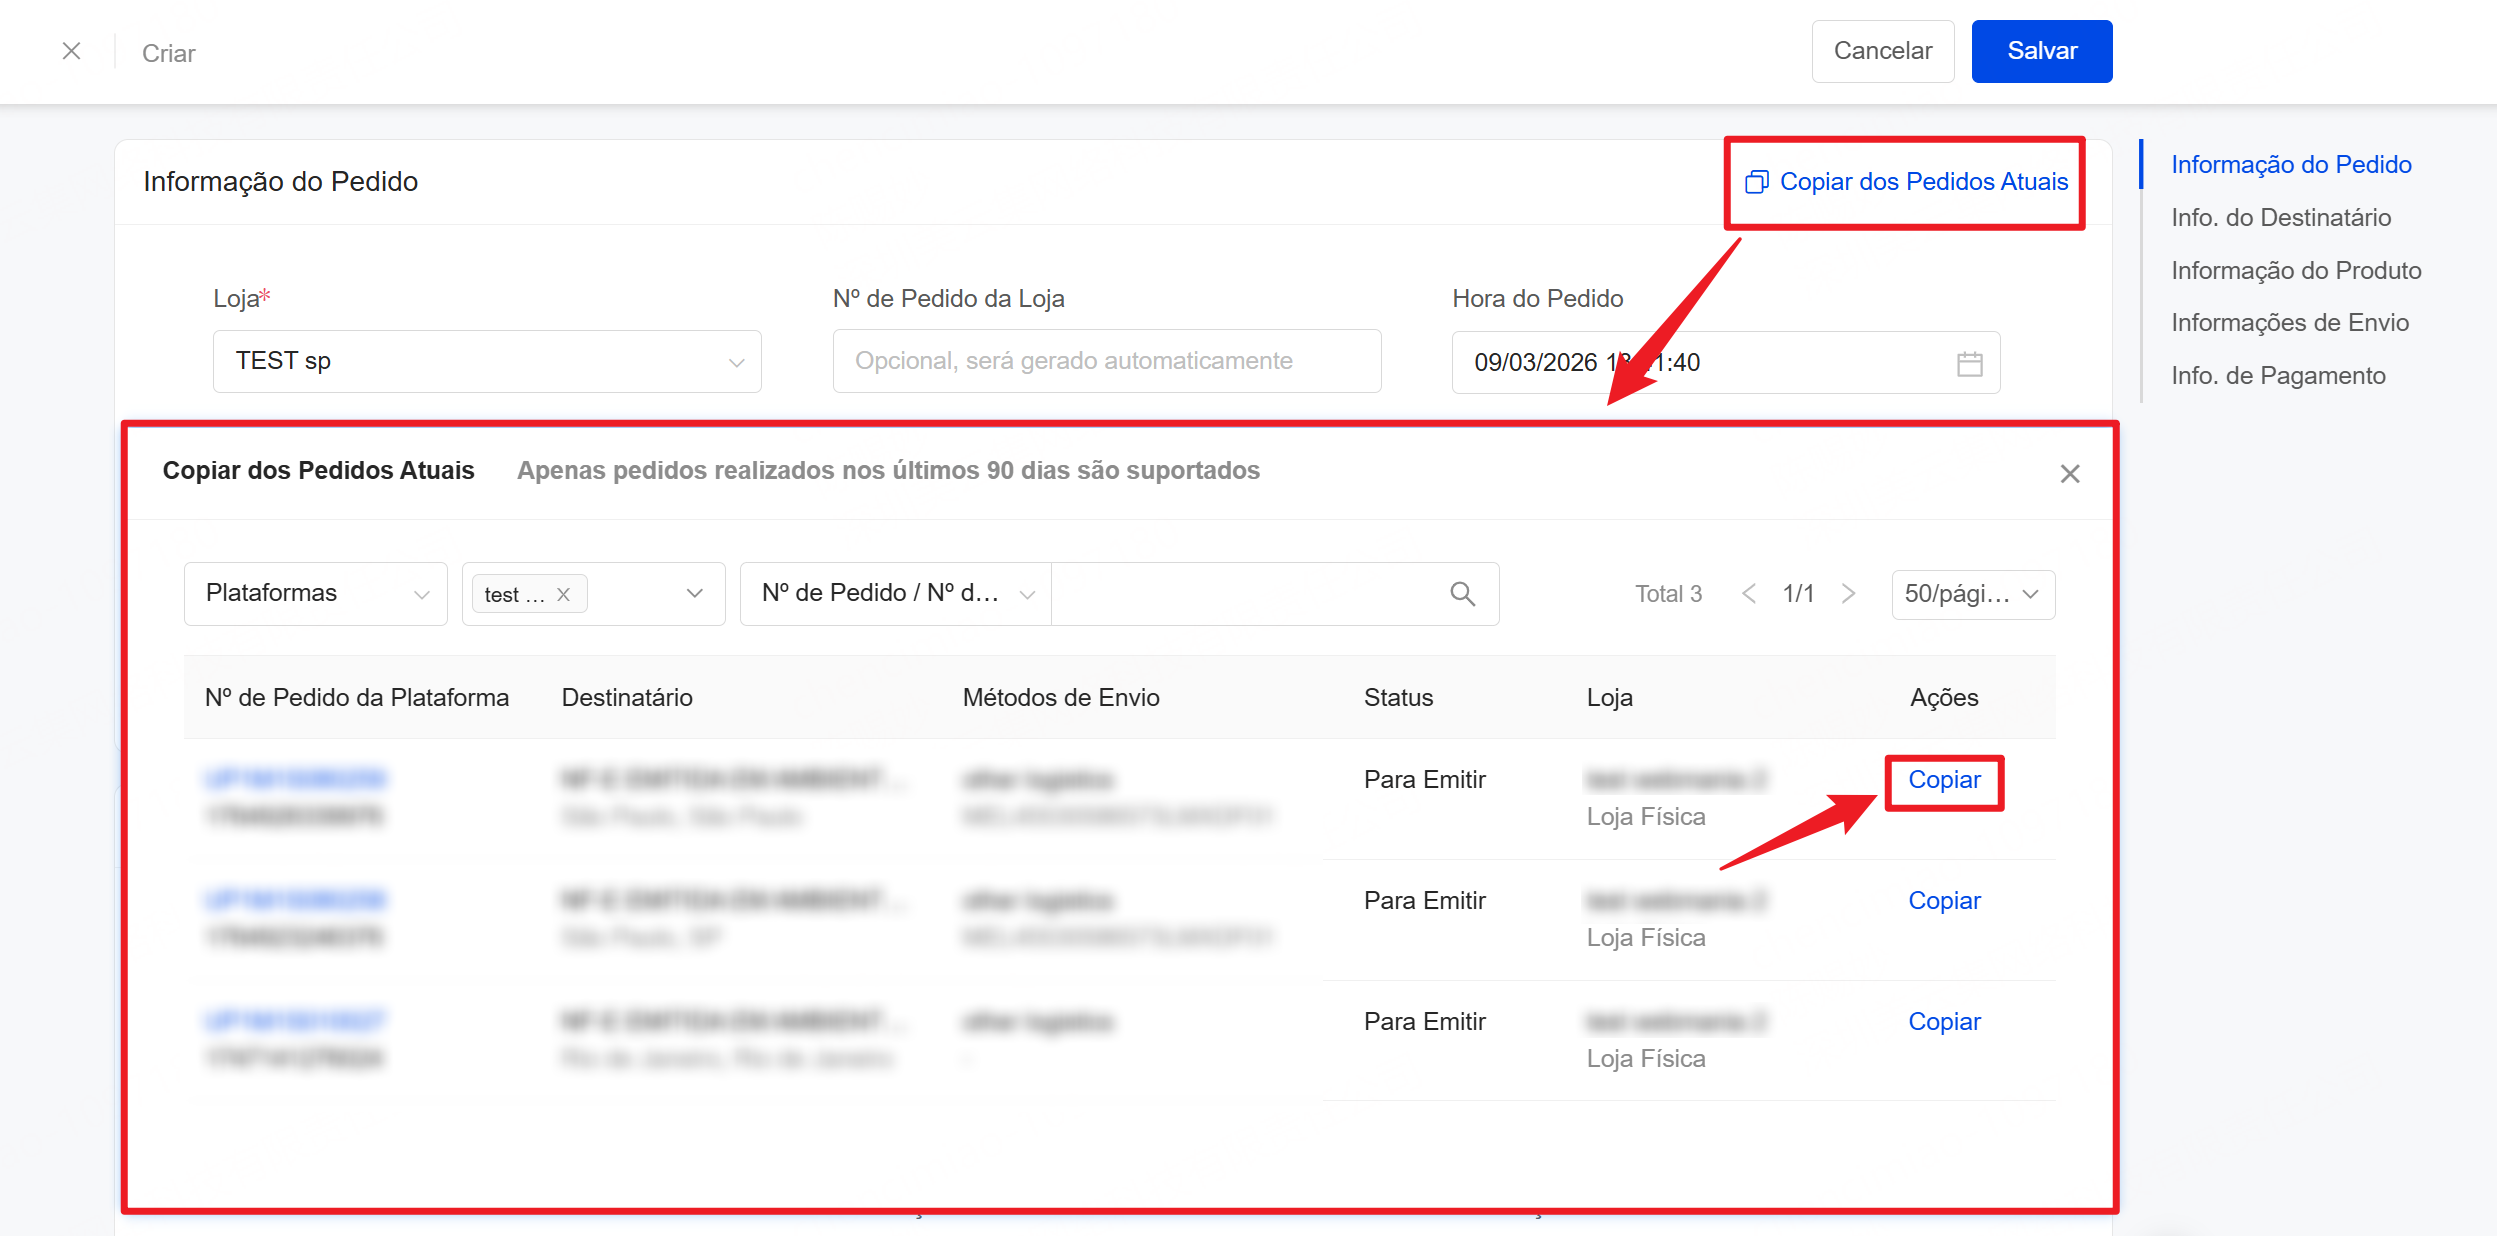
Task: Jump to Info. do Destinatário section
Action: tap(2280, 218)
